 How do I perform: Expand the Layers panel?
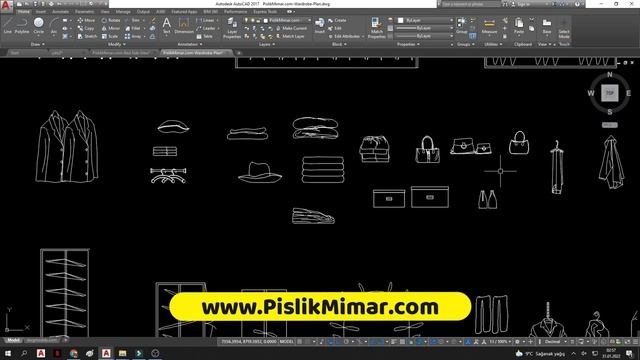pyautogui.click(x=267, y=44)
